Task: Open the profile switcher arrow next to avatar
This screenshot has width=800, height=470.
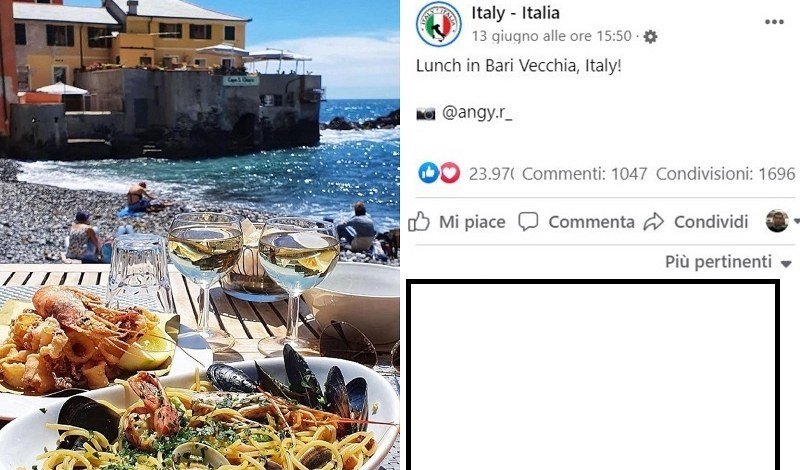Action: (796, 222)
